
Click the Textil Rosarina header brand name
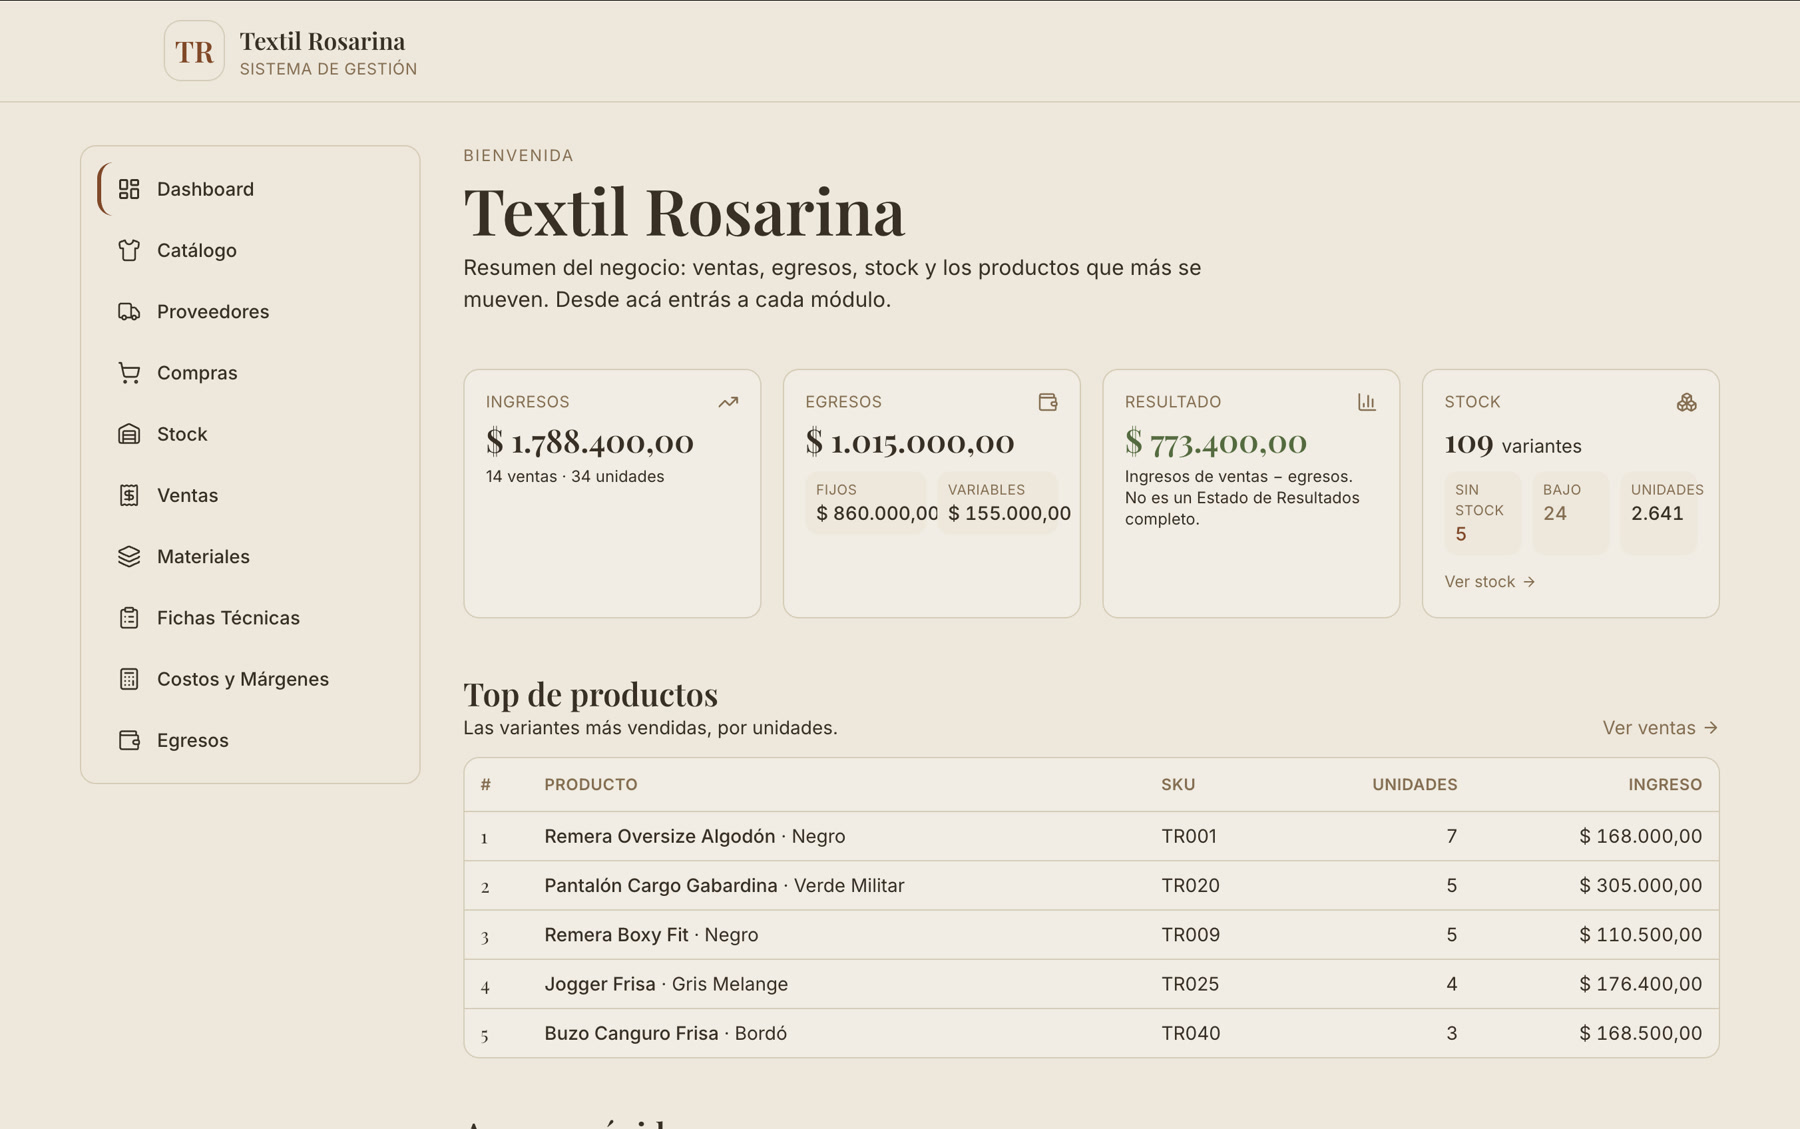(x=322, y=41)
